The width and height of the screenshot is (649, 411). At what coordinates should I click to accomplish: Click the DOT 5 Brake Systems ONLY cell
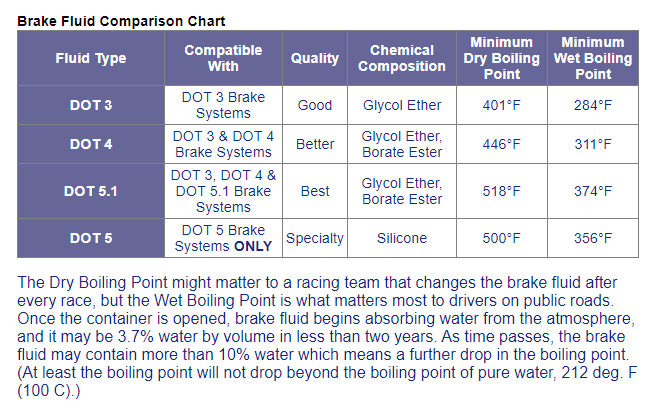pos(223,238)
